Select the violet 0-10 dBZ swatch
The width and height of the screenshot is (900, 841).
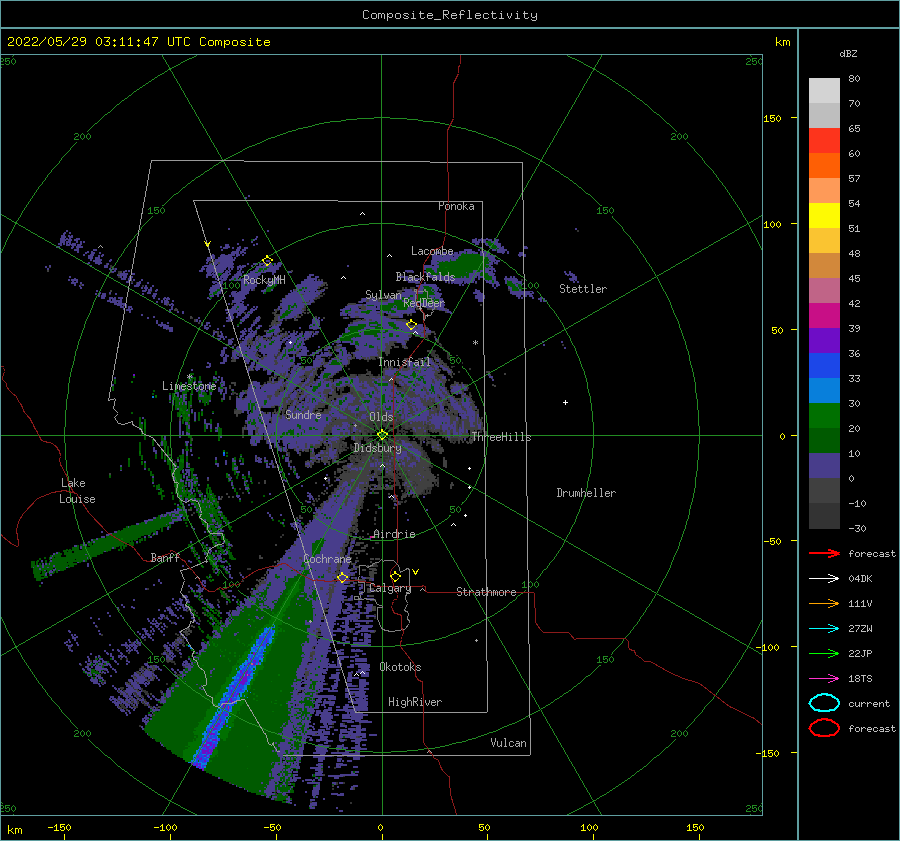[824, 466]
